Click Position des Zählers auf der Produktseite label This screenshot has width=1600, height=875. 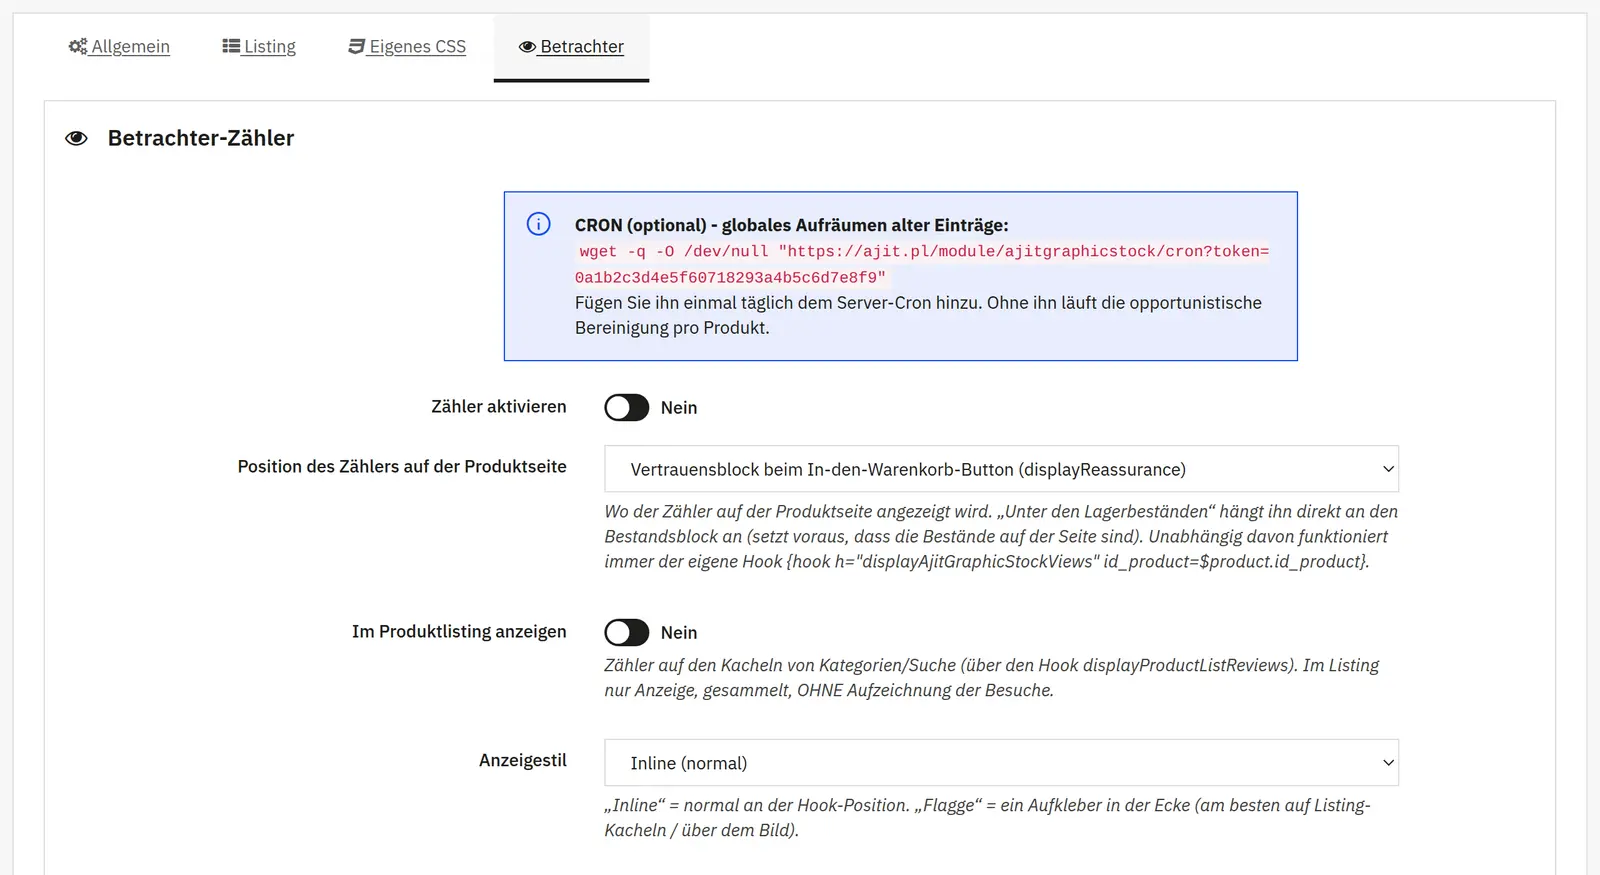click(x=402, y=467)
